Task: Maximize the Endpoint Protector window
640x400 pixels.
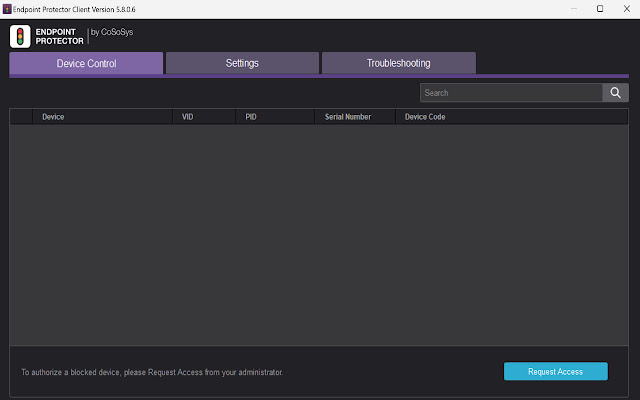Action: coord(600,9)
